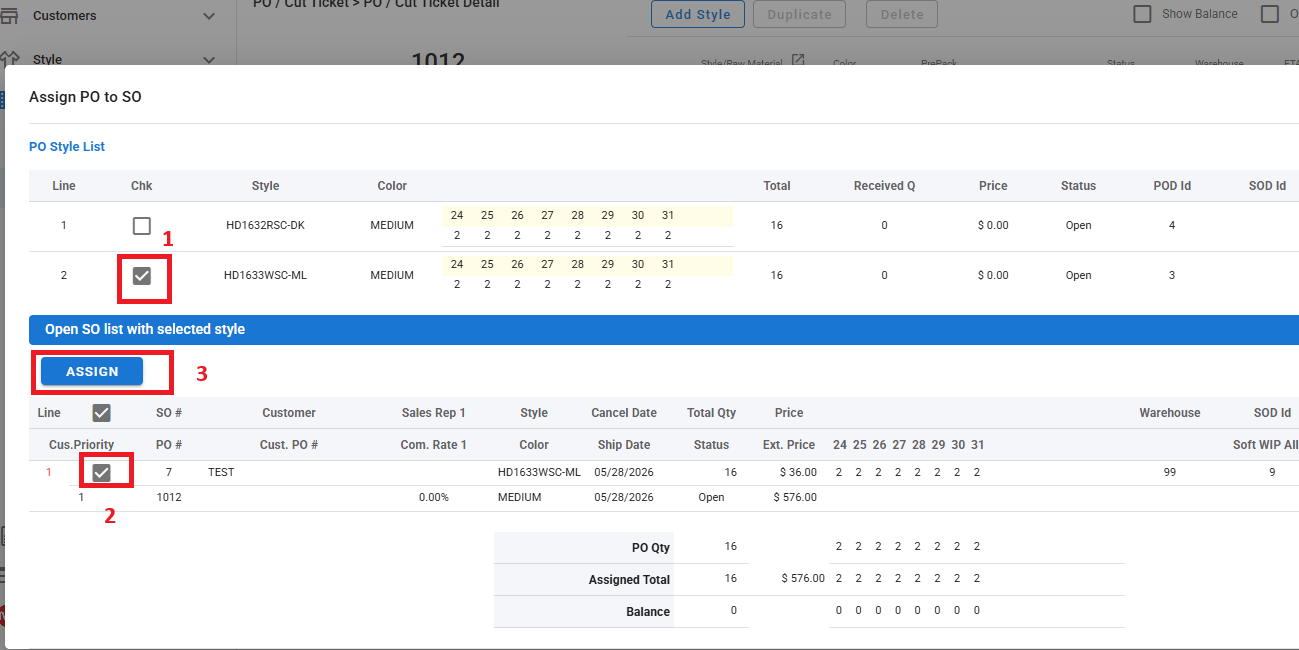This screenshot has height=650, width=1299.
Task: Click the Com. Rate 1 column header
Action: [434, 445]
